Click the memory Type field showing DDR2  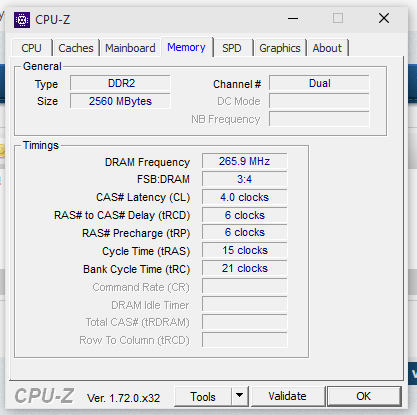[x=120, y=83]
